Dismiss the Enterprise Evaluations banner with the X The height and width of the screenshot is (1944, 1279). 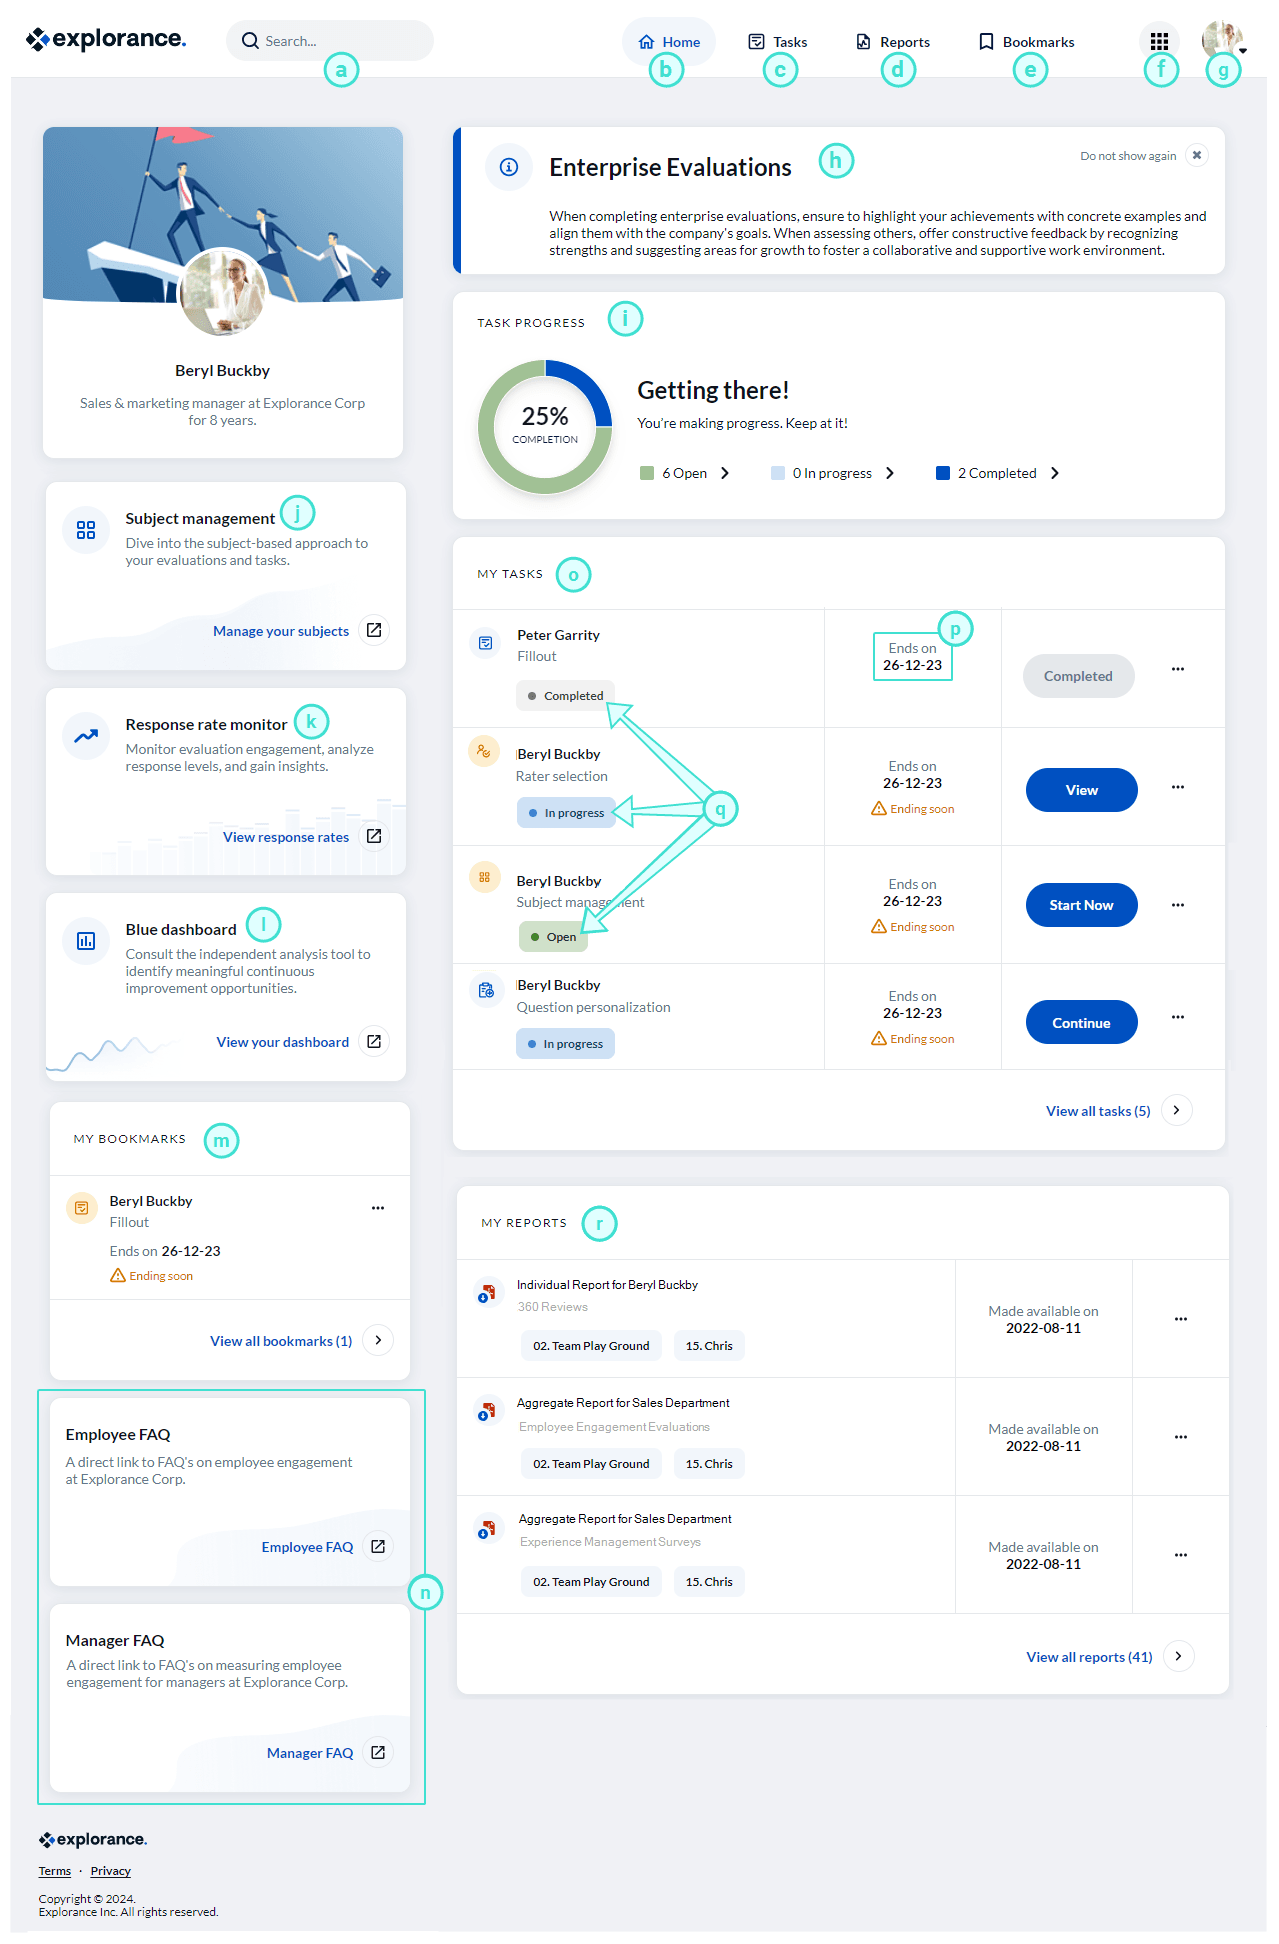click(1197, 155)
